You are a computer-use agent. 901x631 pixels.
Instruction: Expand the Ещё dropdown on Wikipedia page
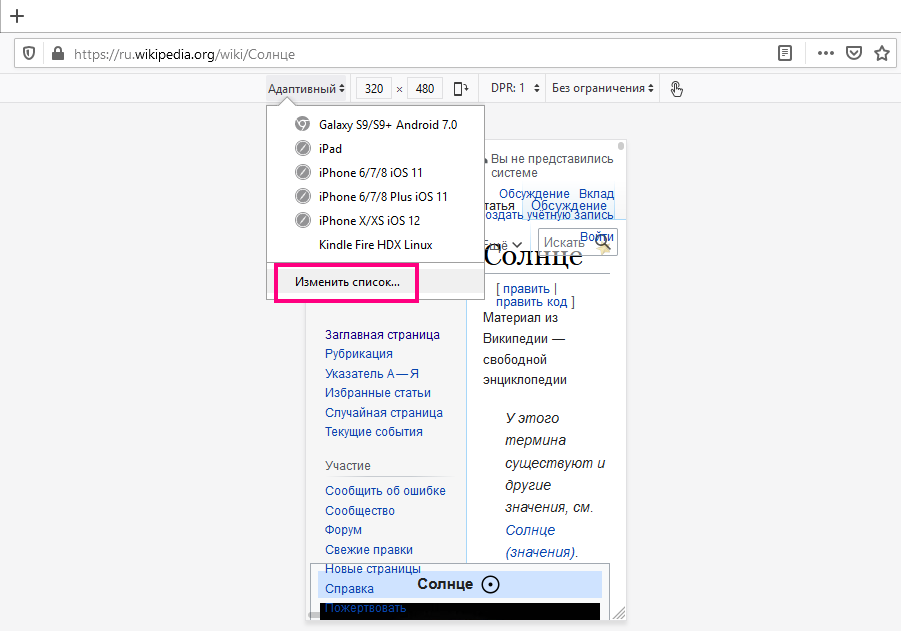(x=503, y=245)
